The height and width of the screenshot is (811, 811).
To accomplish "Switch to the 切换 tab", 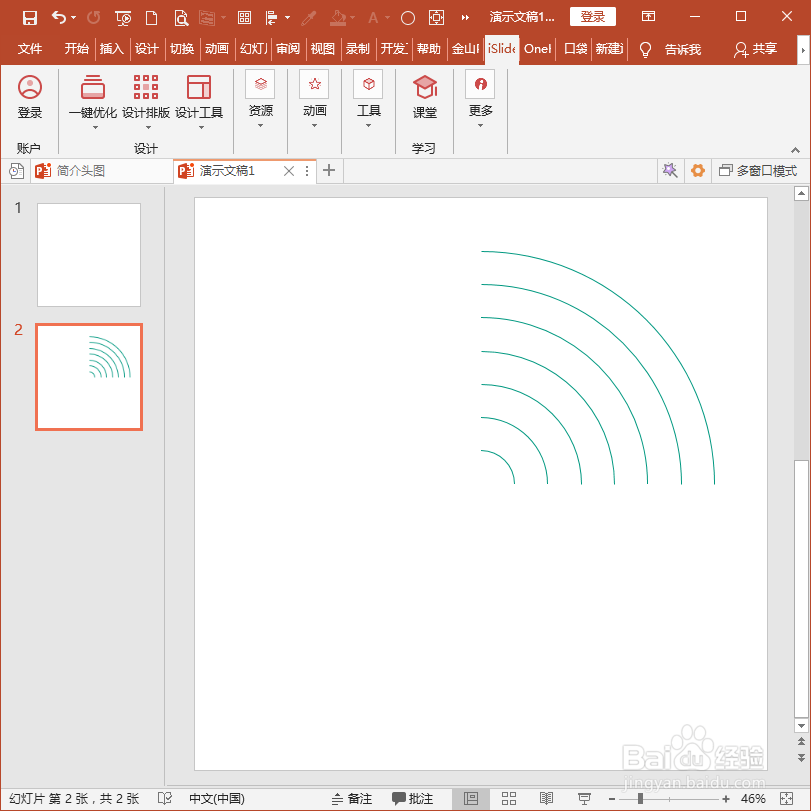I will [x=182, y=49].
